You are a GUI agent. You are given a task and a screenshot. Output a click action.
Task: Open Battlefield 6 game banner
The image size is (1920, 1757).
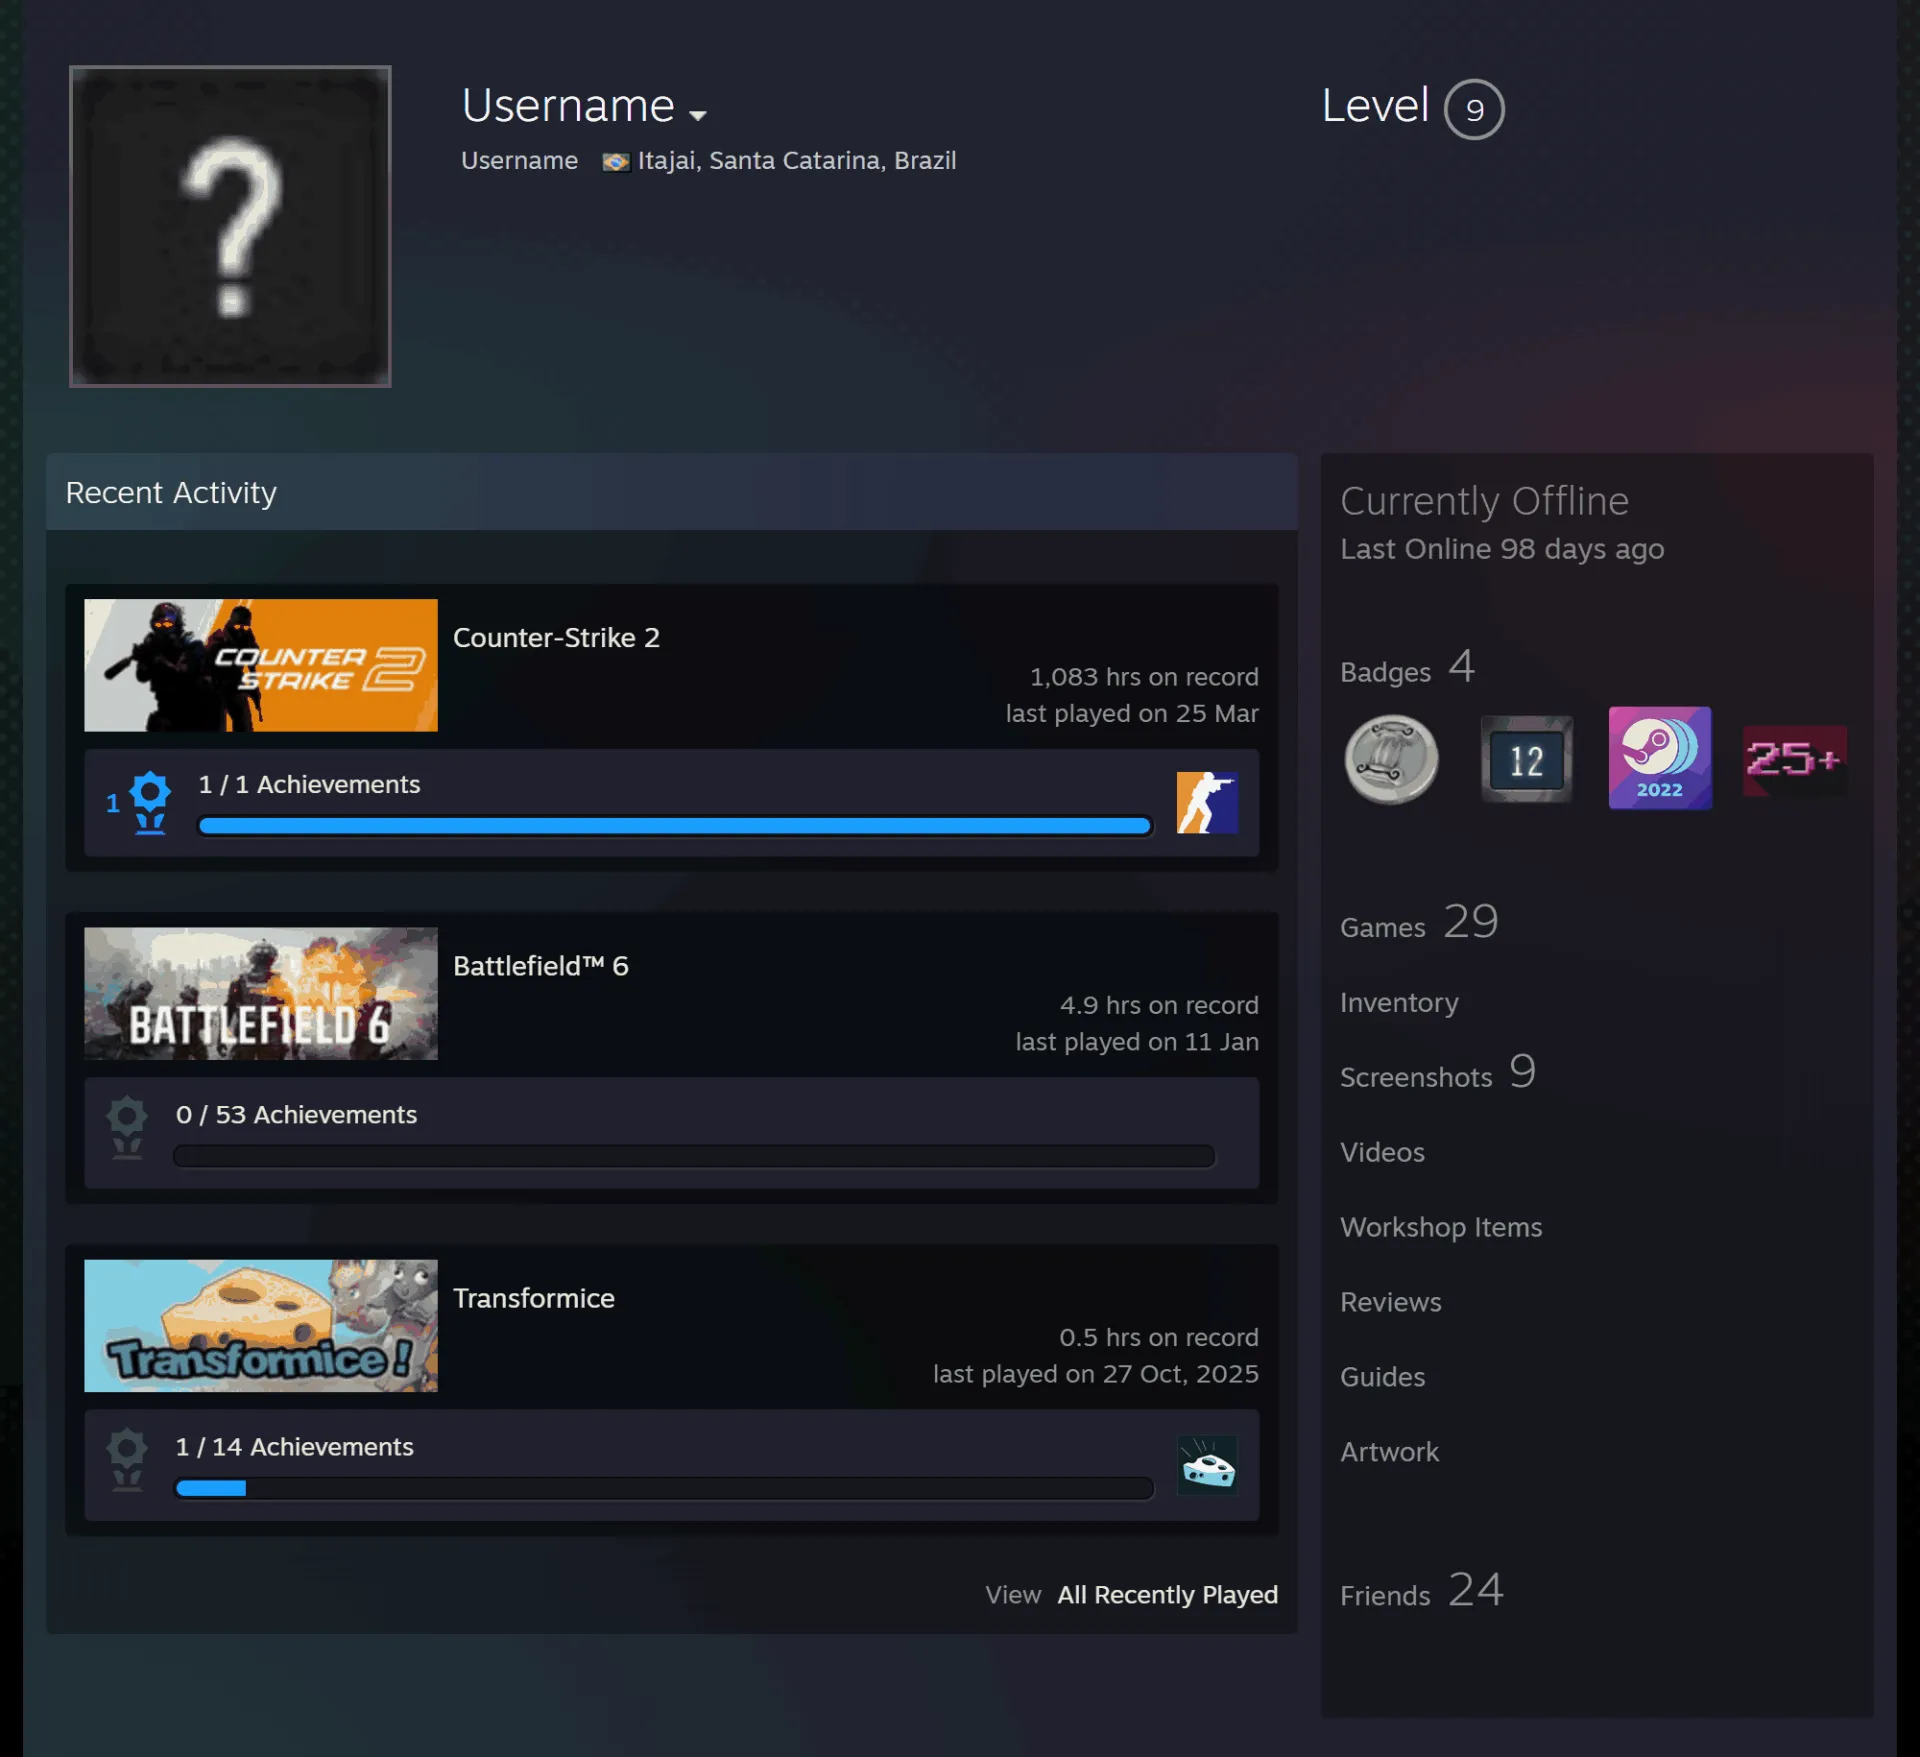point(261,993)
